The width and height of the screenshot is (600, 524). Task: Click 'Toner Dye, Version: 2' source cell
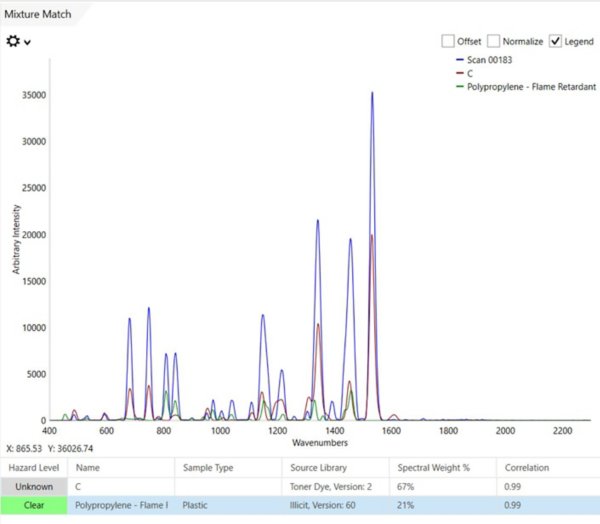point(335,486)
